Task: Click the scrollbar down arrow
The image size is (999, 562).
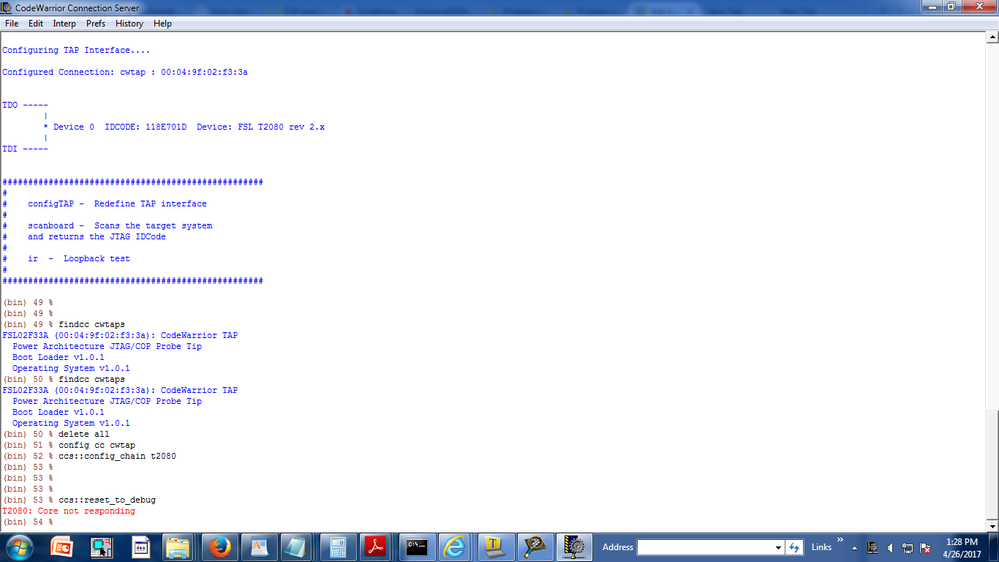Action: tap(992, 526)
